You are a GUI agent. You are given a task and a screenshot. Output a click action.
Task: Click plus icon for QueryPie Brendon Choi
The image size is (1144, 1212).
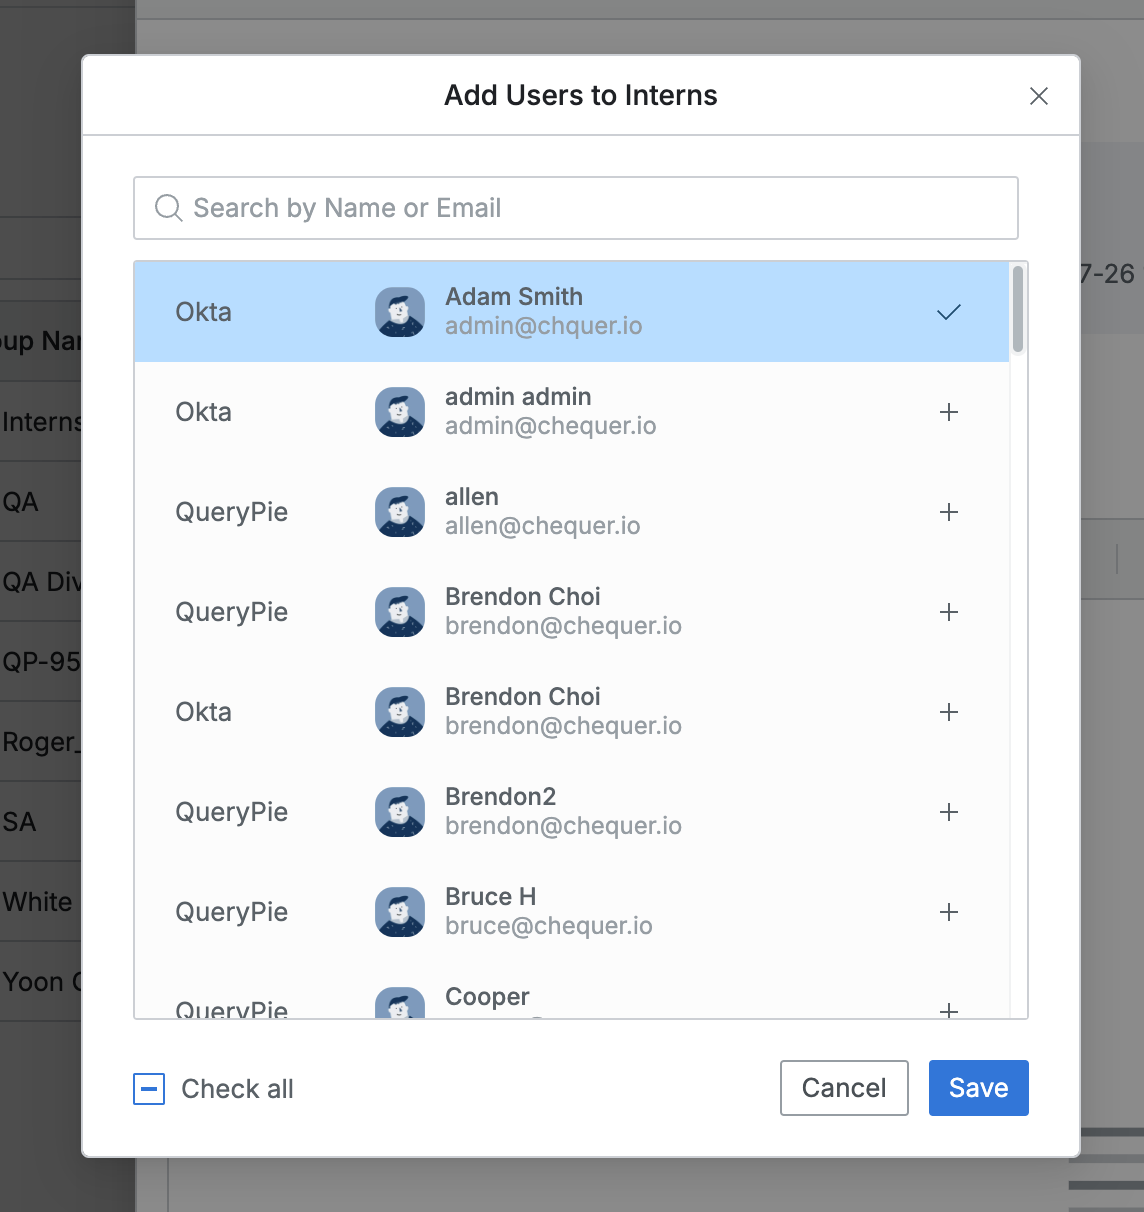tap(949, 612)
